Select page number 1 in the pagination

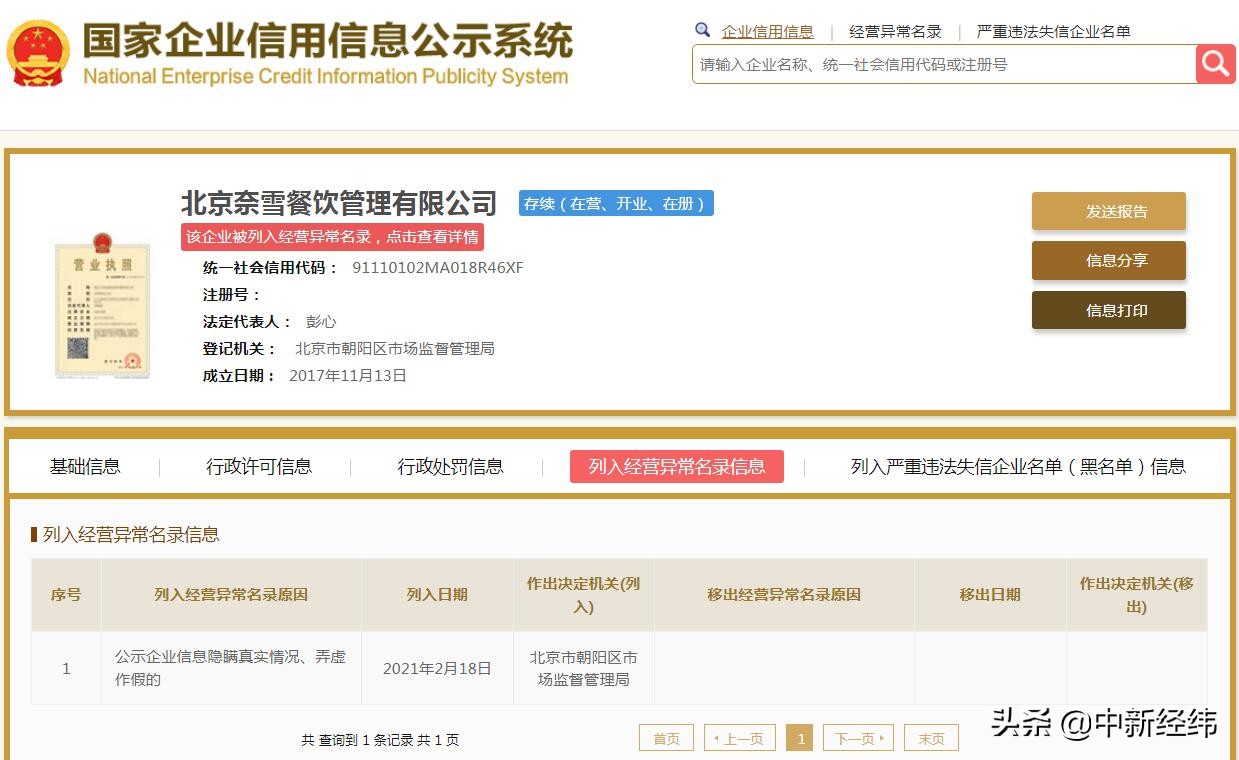coord(799,738)
